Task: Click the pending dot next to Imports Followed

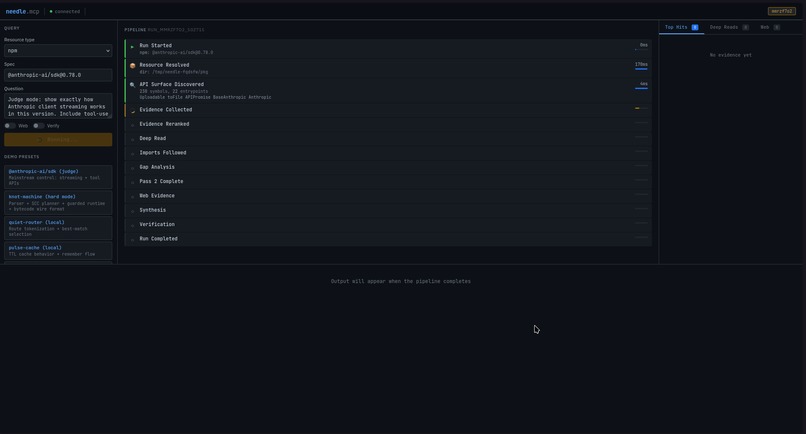Action: (x=133, y=154)
